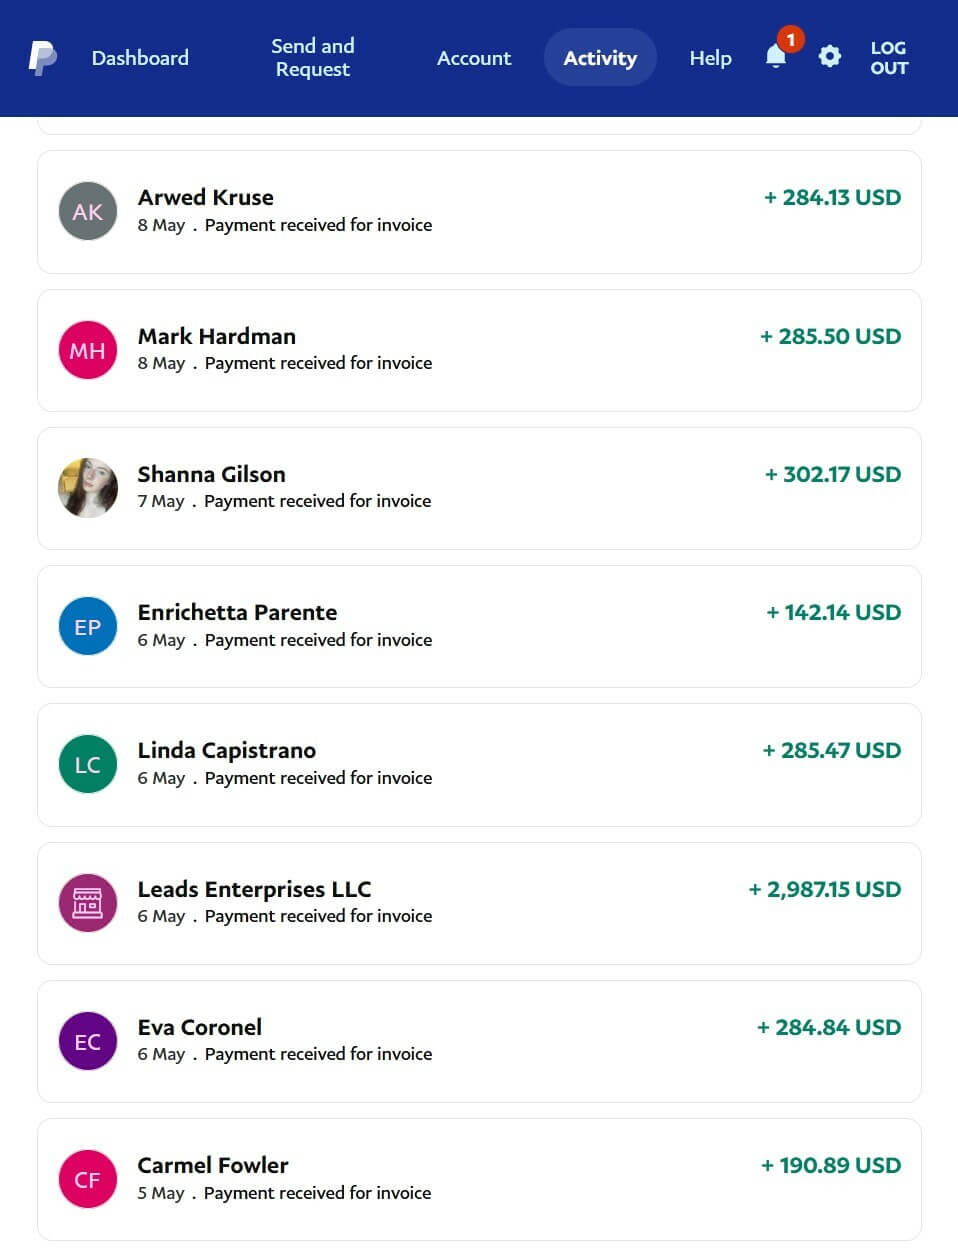Image resolution: width=958 pixels, height=1256 pixels.
Task: Click Arwed Kruse's AK avatar
Action: (x=88, y=211)
